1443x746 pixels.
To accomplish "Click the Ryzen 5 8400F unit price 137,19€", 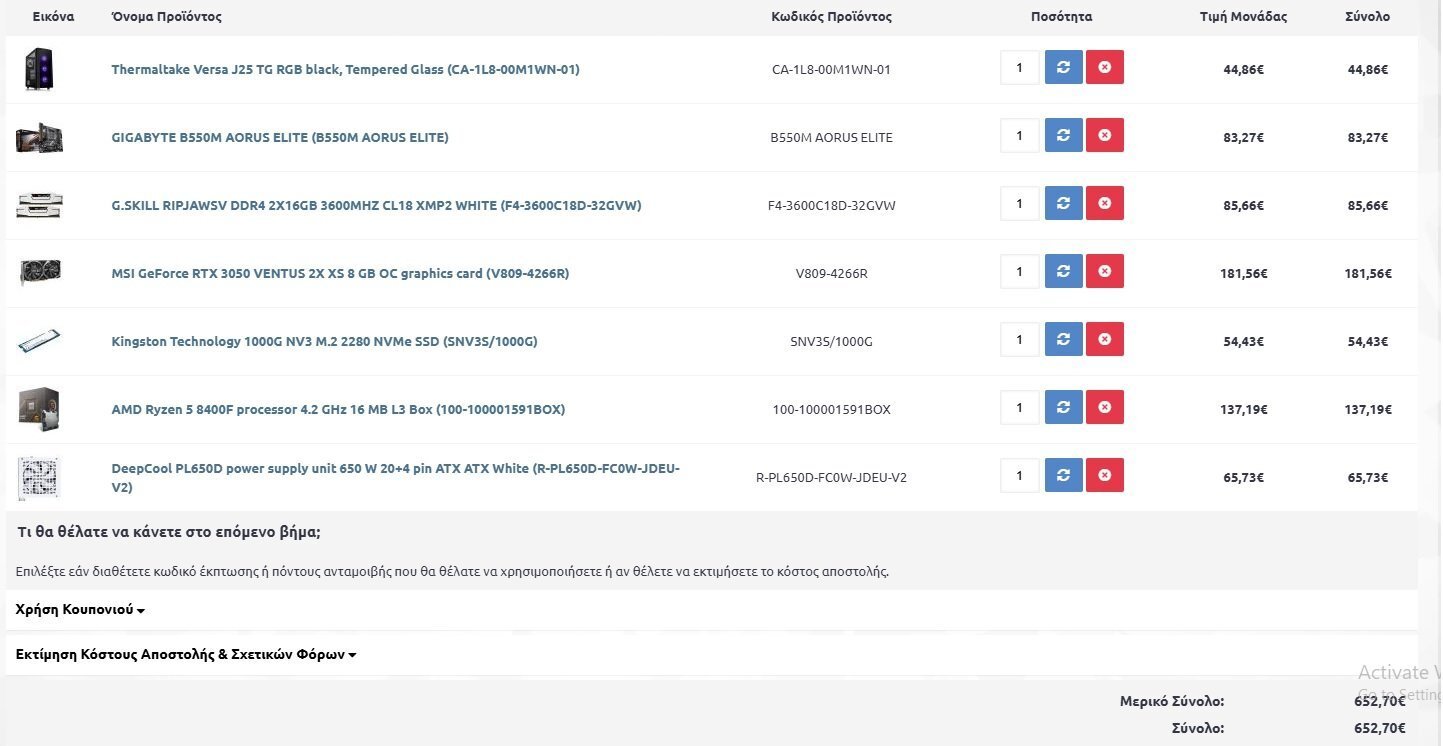I will tap(1243, 409).
